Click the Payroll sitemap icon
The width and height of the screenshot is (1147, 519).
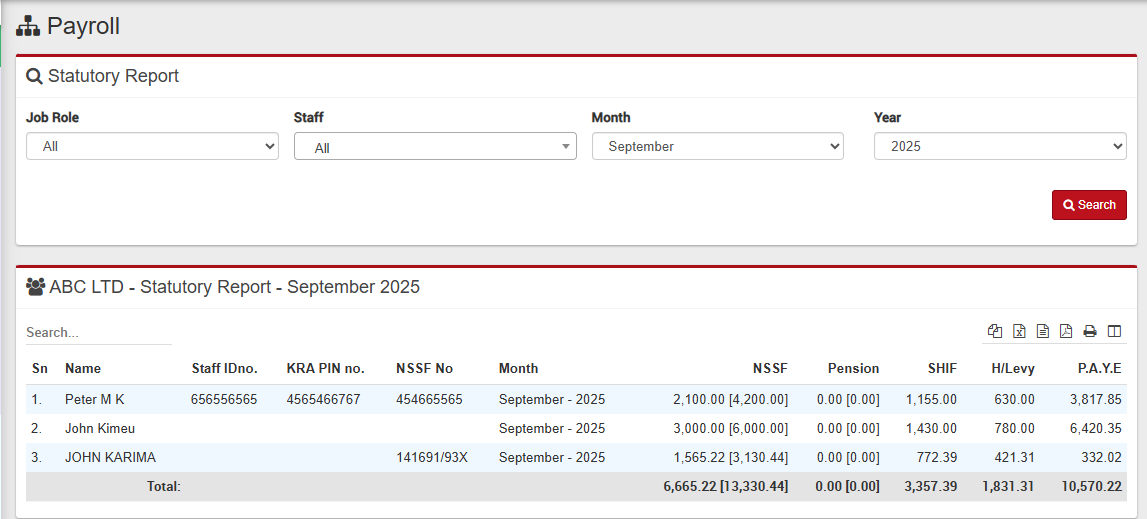[x=28, y=27]
